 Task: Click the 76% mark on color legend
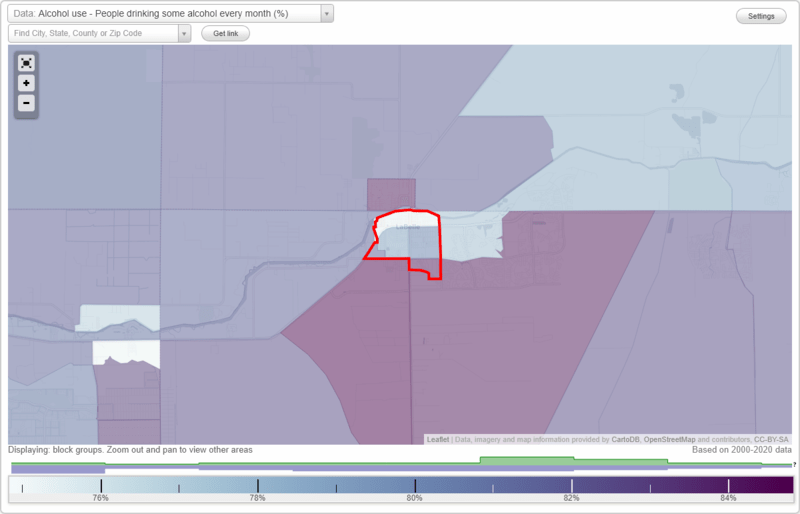(x=101, y=485)
